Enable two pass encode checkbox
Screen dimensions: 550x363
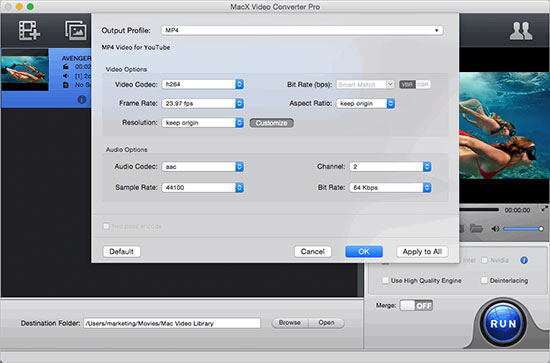click(x=106, y=226)
